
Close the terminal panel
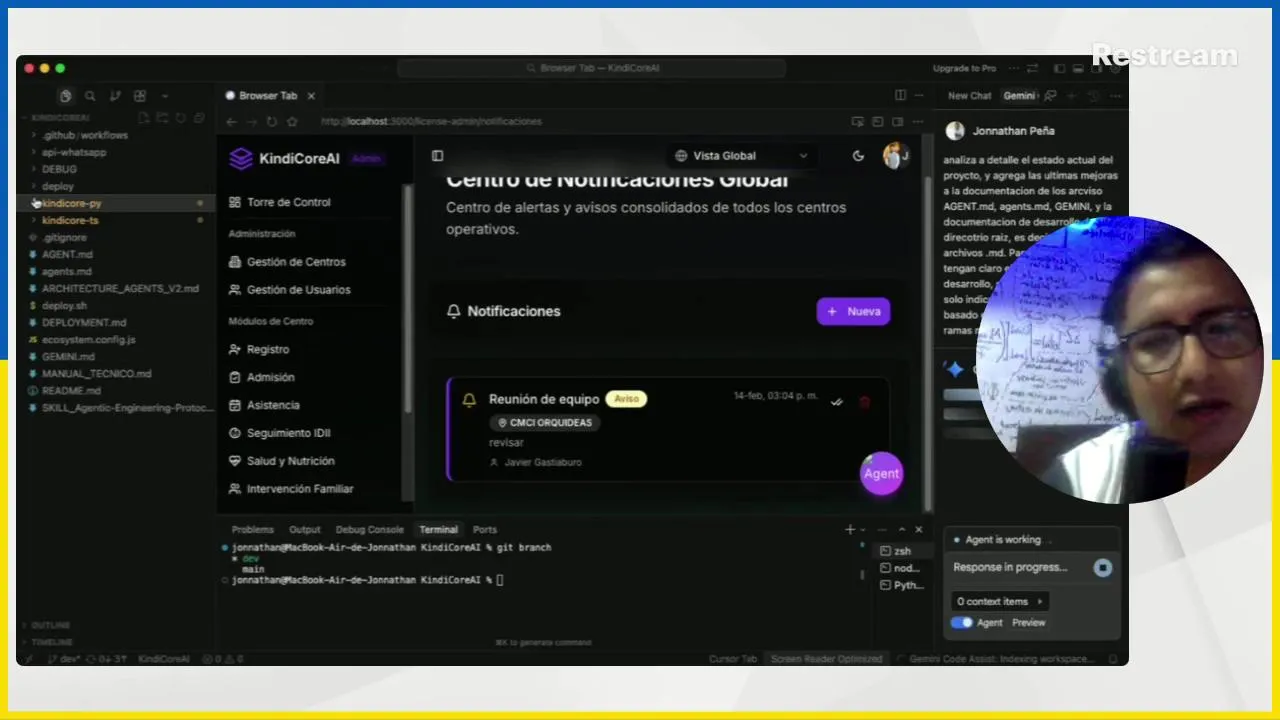(x=919, y=530)
